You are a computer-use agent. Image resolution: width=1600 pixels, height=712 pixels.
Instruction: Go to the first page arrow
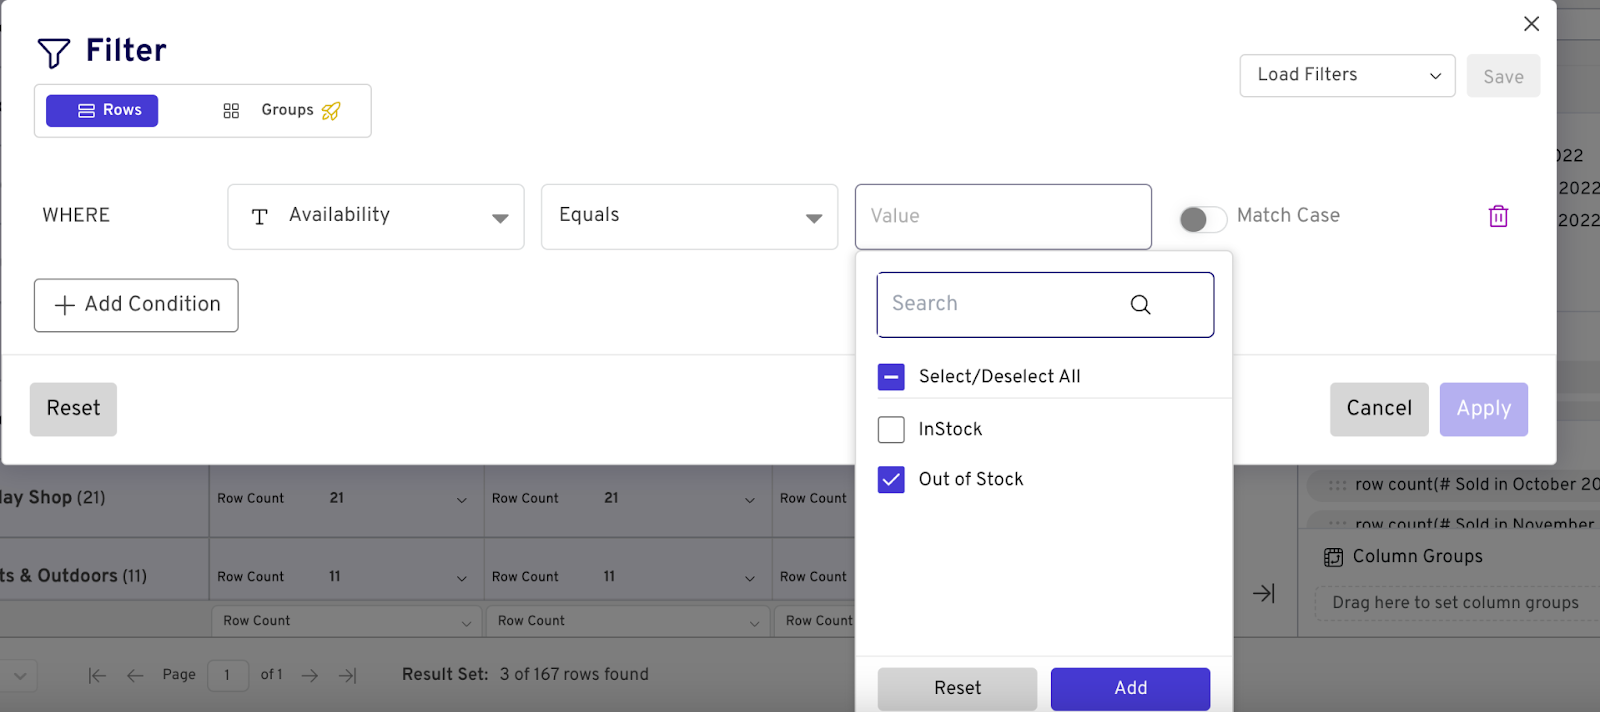[x=97, y=676]
